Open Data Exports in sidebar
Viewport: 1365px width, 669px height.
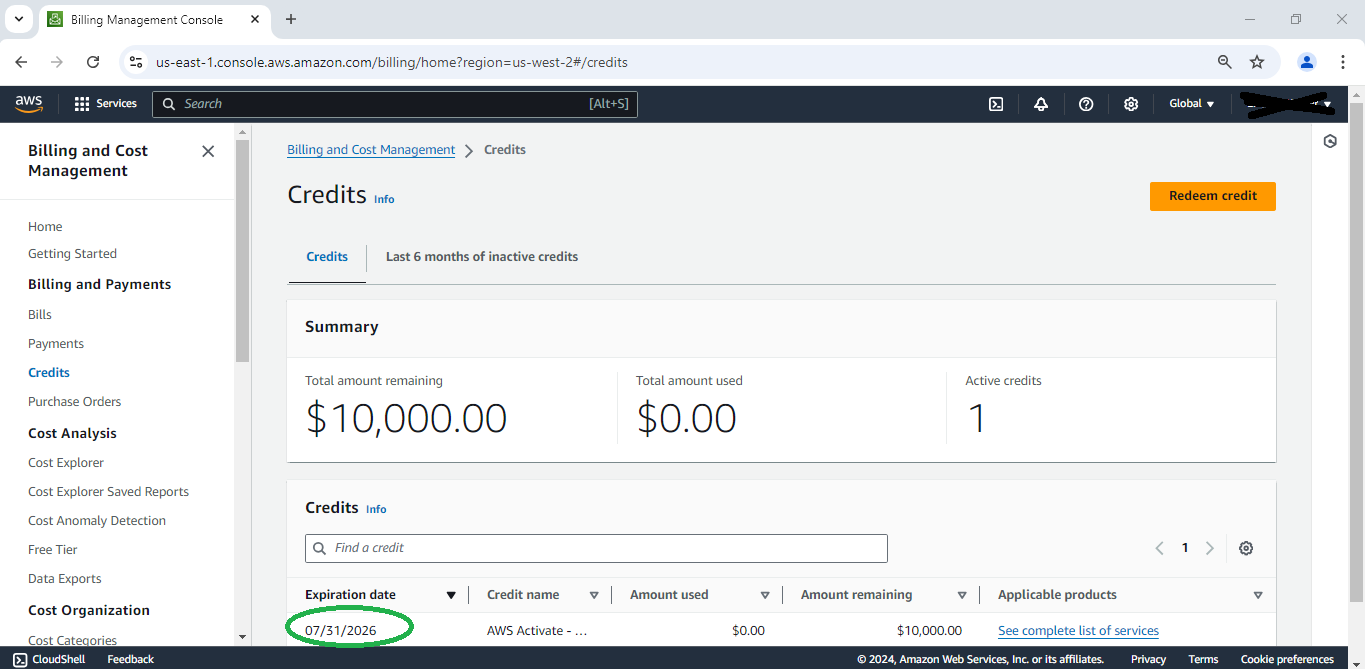click(65, 578)
